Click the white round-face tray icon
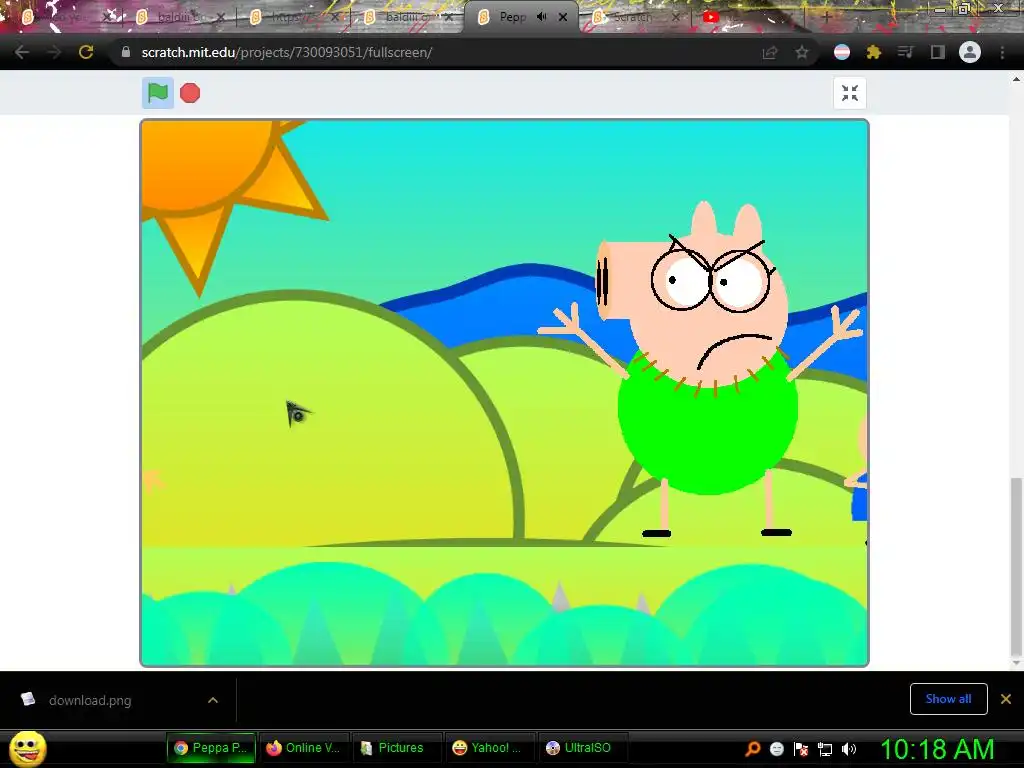The width and height of the screenshot is (1024, 768). 776,749
